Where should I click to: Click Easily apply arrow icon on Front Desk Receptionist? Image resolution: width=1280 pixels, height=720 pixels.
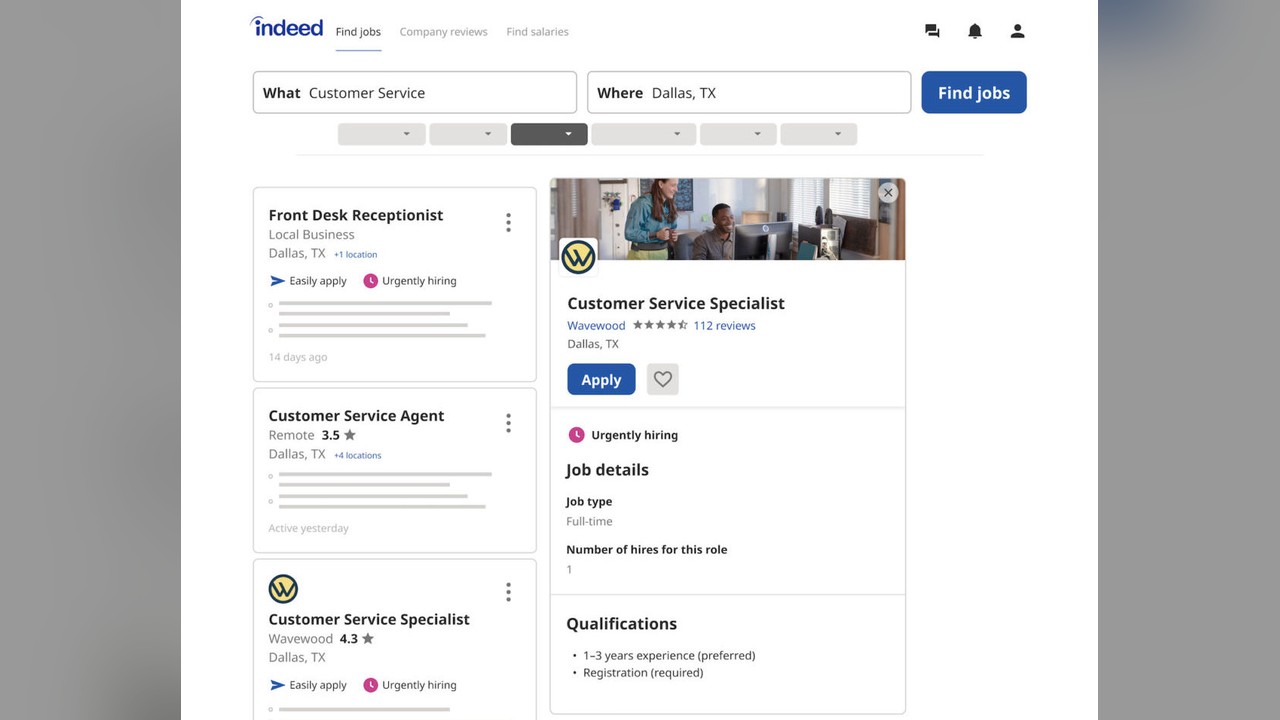277,281
